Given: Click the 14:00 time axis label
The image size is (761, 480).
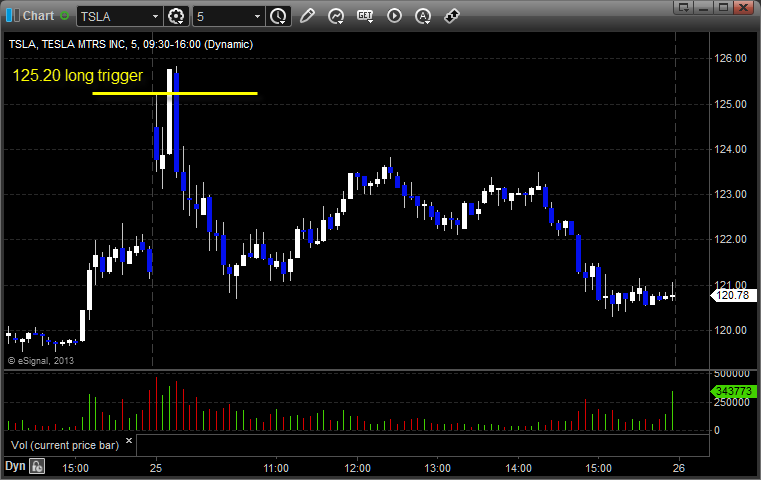Looking at the screenshot, I should pyautogui.click(x=518, y=468).
